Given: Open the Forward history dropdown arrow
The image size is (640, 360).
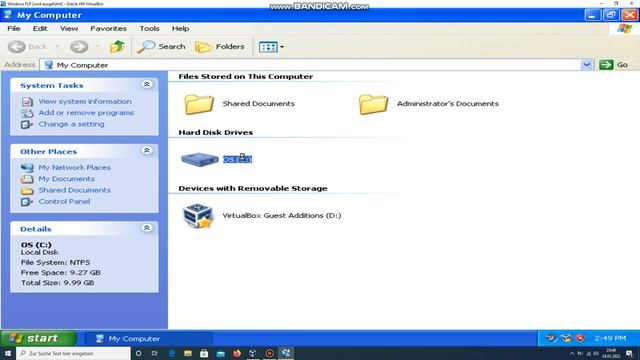Looking at the screenshot, I should pos(98,47).
